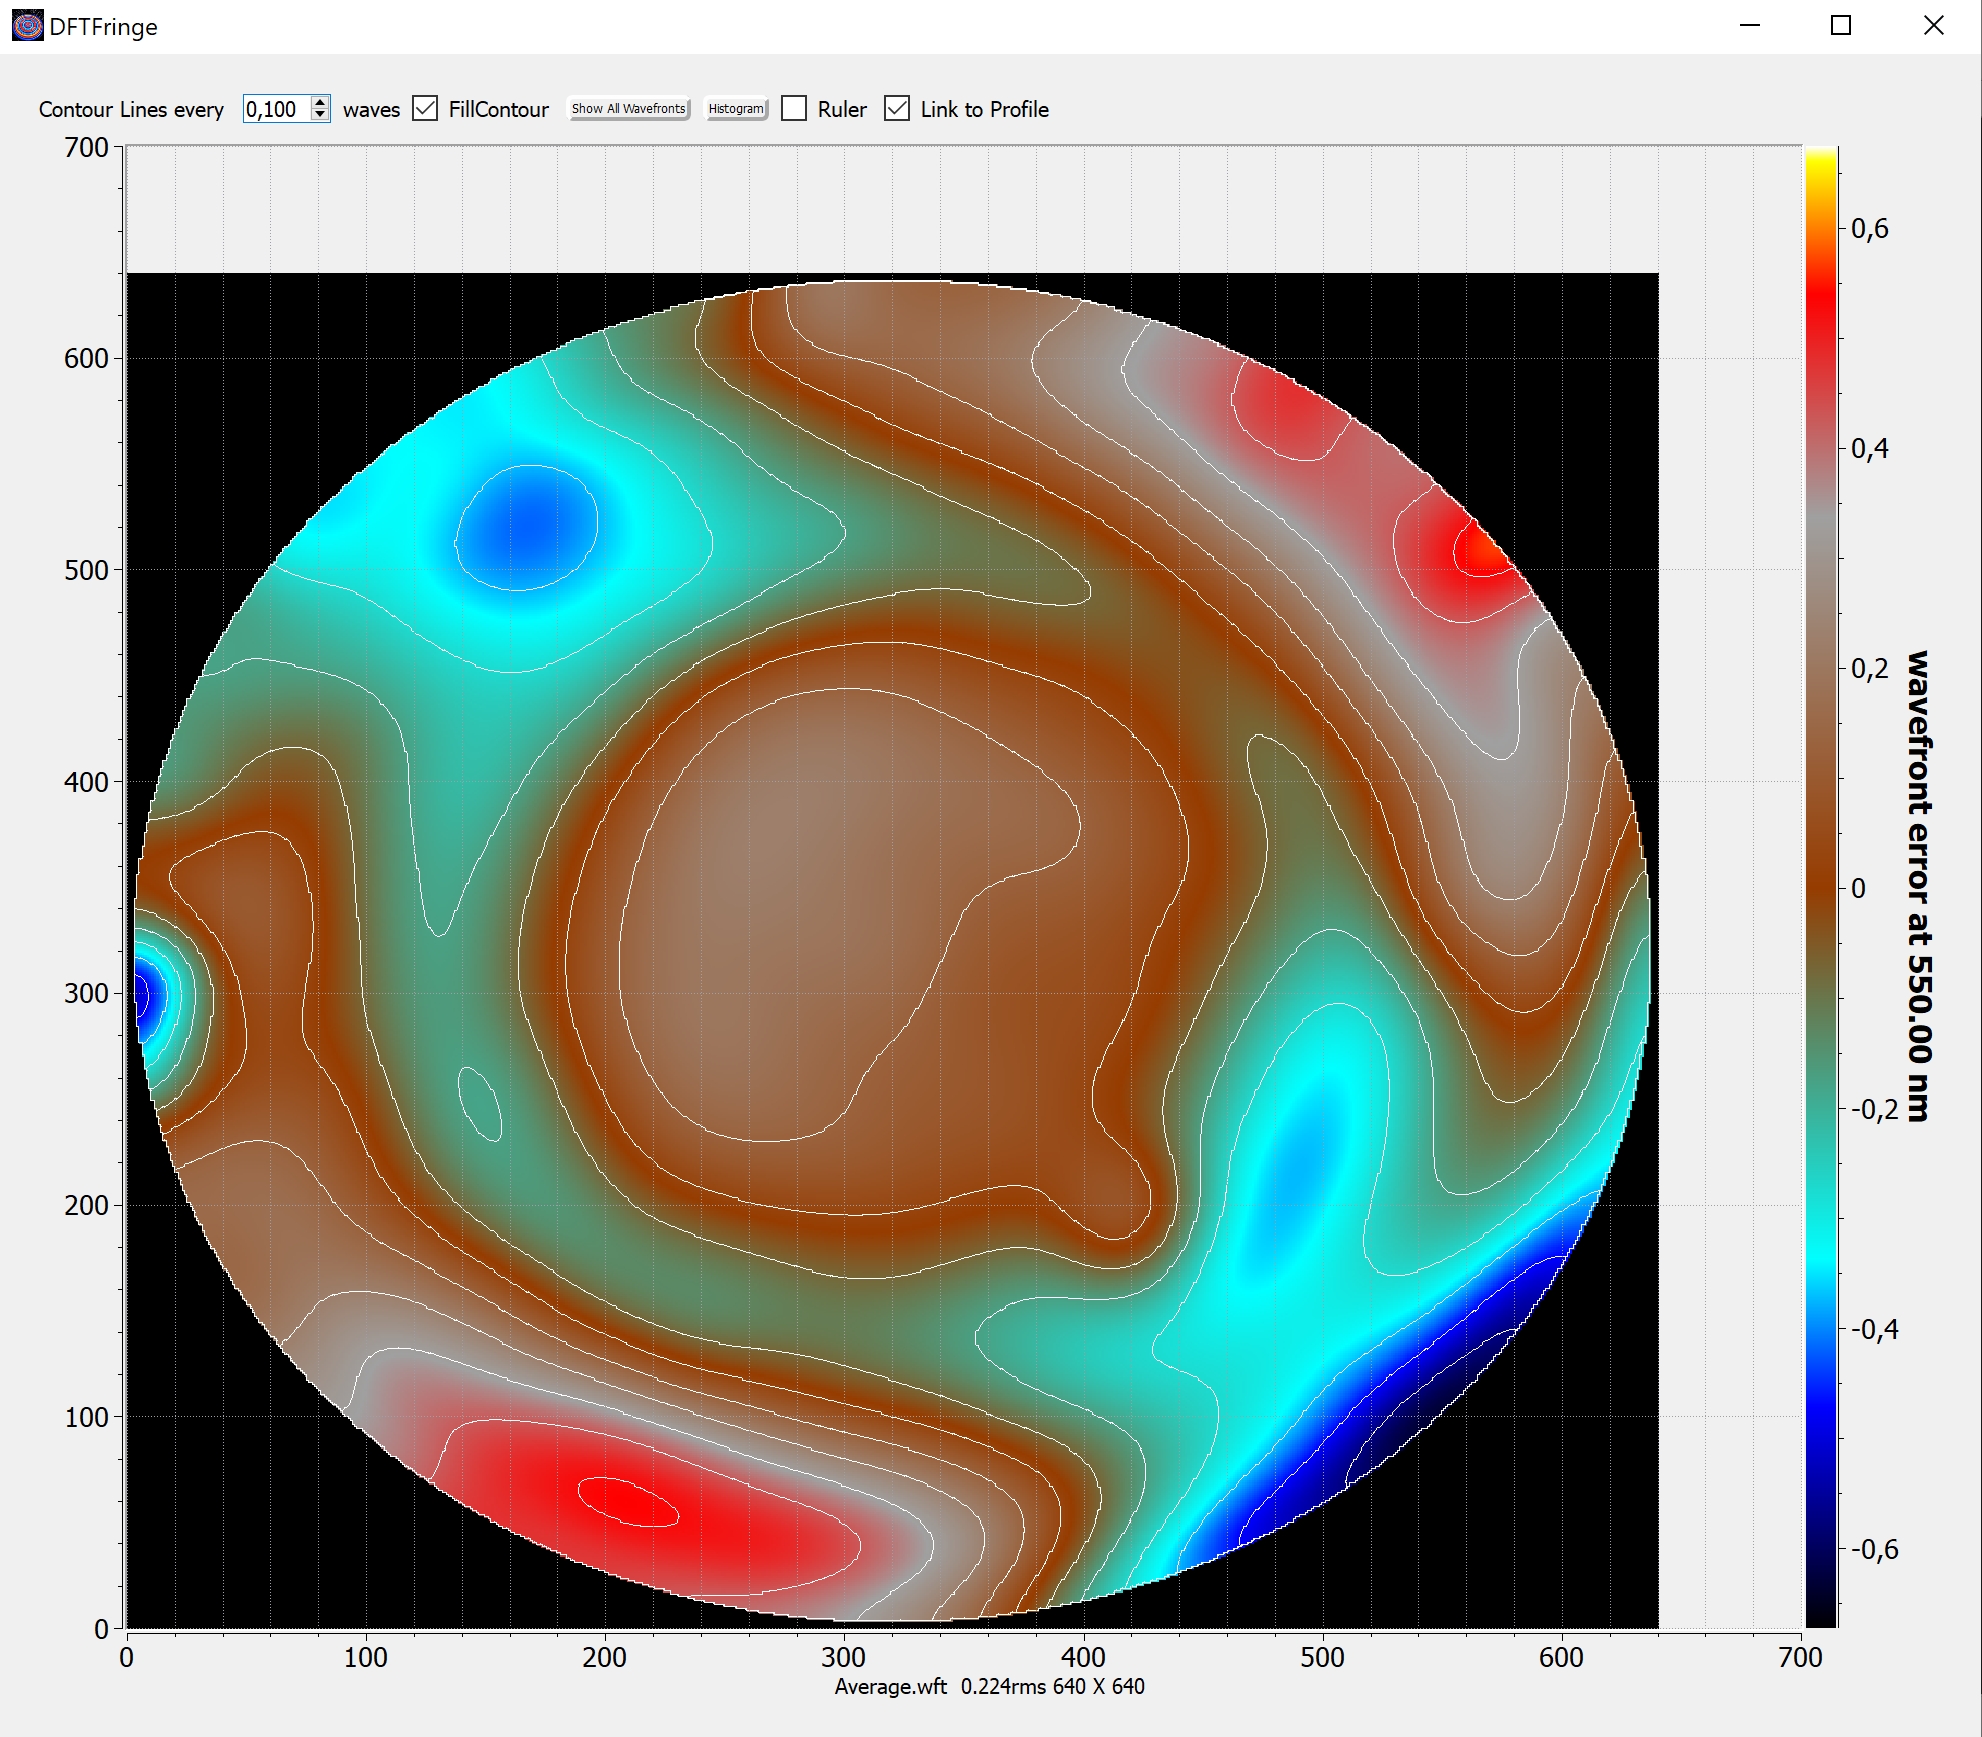The width and height of the screenshot is (1982, 1737).
Task: Decrease contour interval with the down arrow
Action: pos(320,115)
